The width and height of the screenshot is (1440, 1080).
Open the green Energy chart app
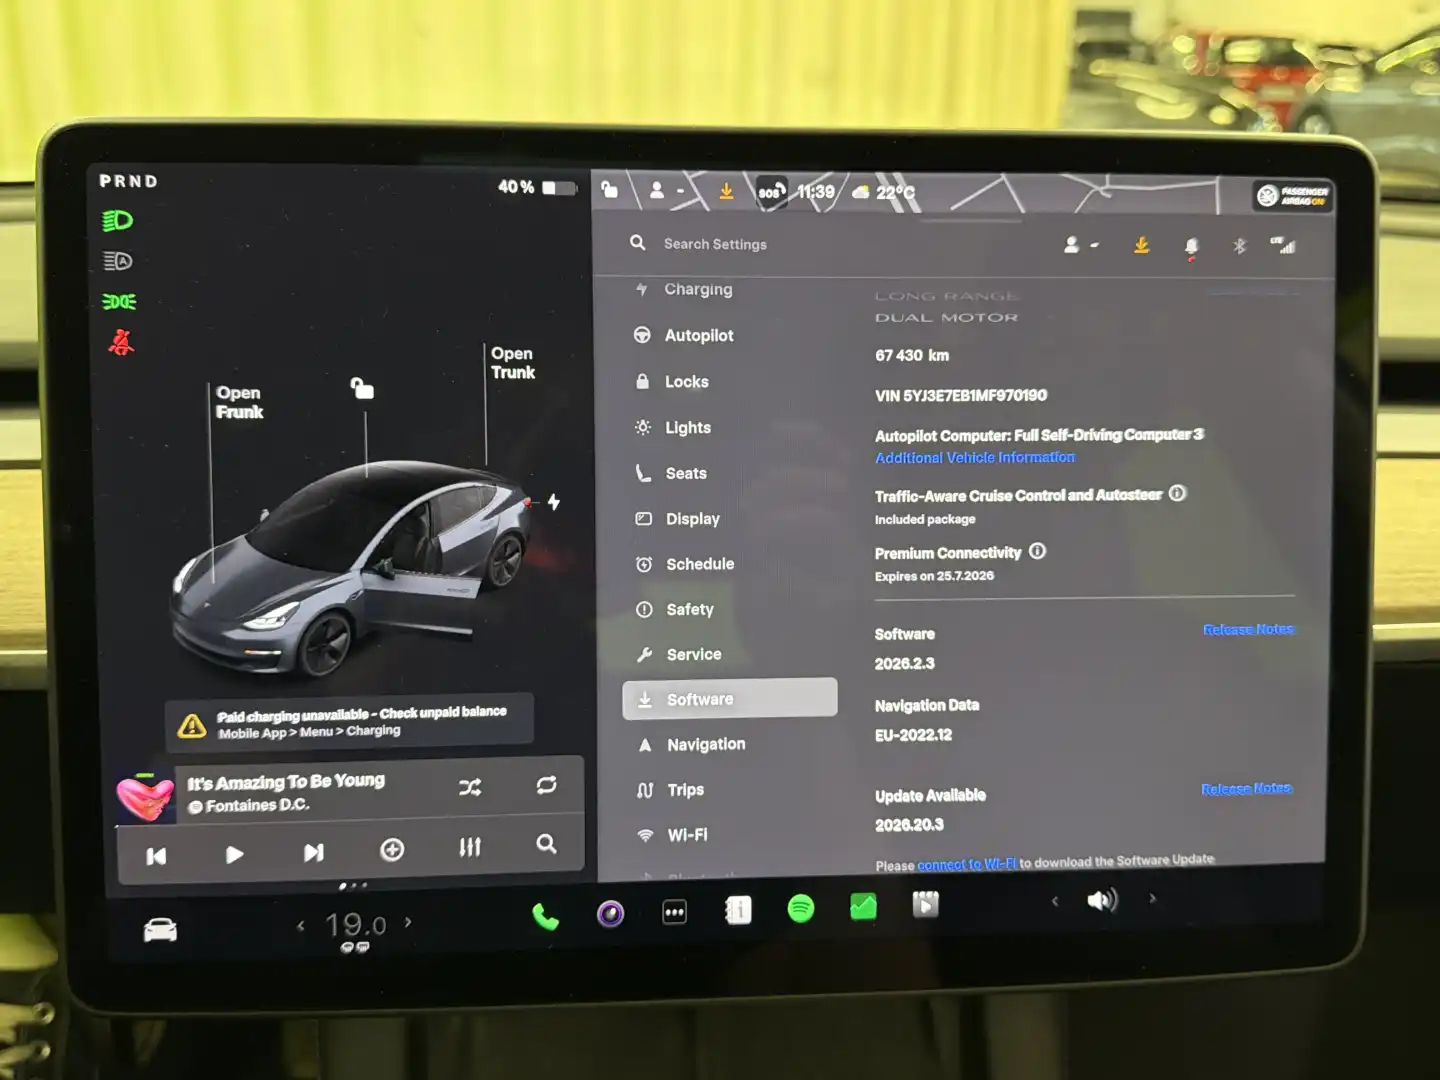pos(863,907)
